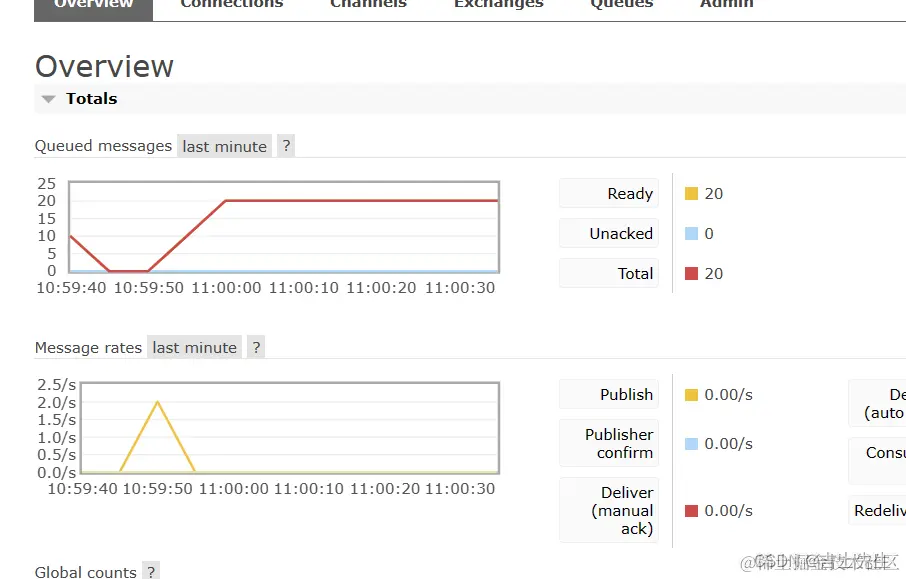Click the yellow Ready color swatch
This screenshot has height=579, width=906.
(x=691, y=194)
